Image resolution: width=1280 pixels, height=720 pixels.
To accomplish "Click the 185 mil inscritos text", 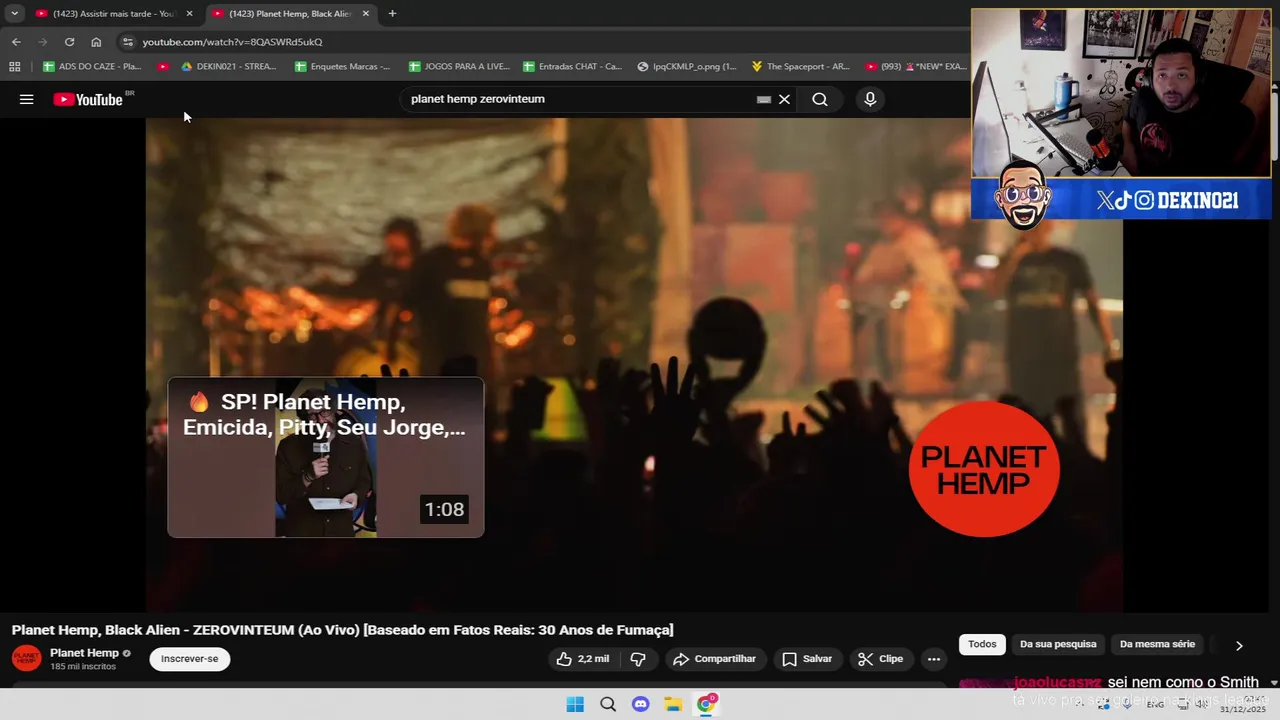I will pyautogui.click(x=83, y=667).
